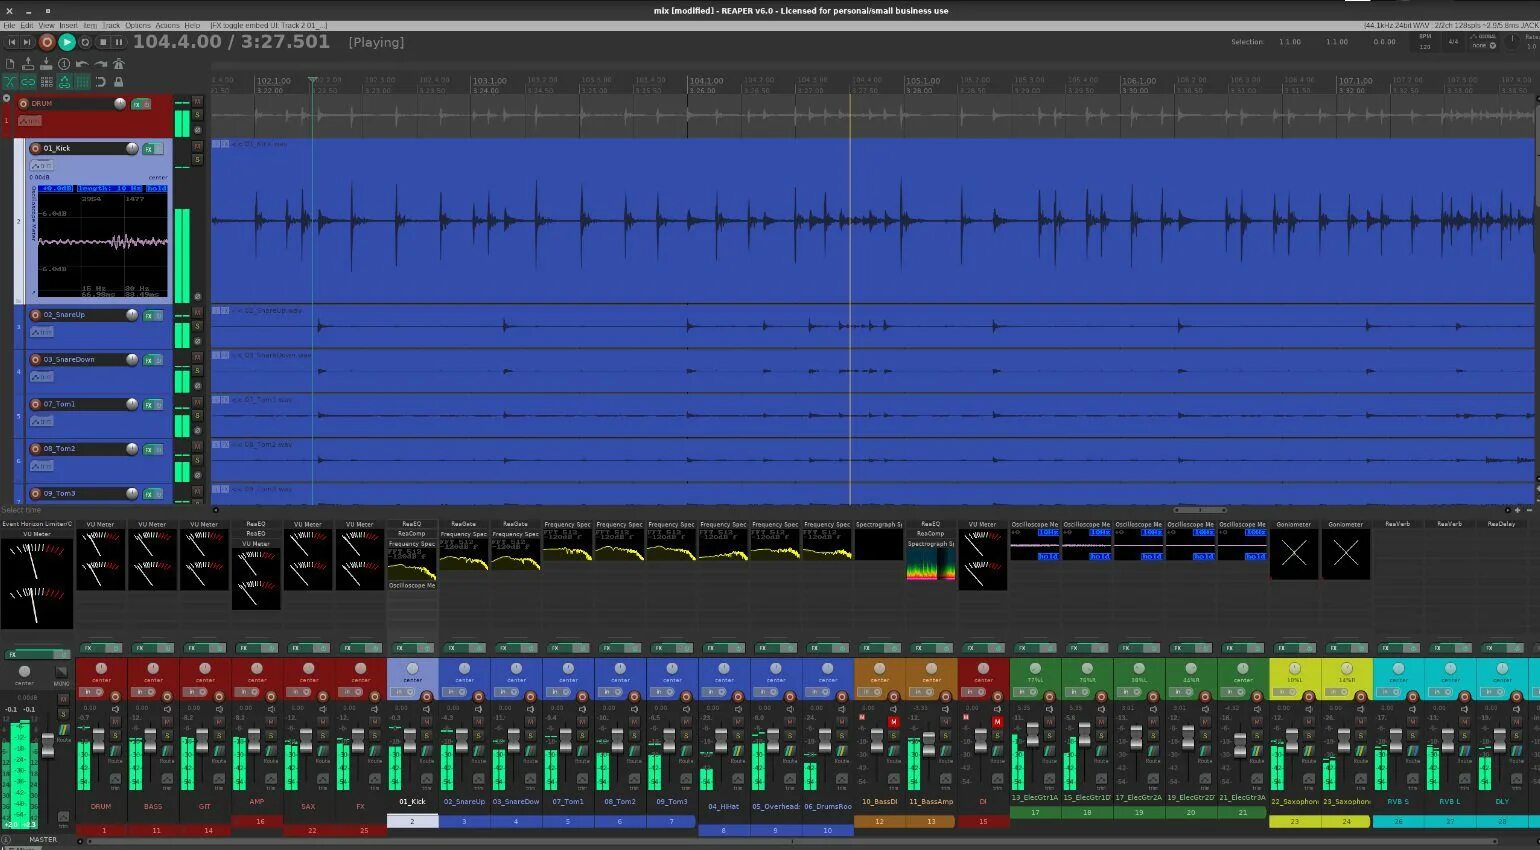Image resolution: width=1540 pixels, height=850 pixels.
Task: Open input dropdown on AMP mixer strip
Action: pos(247,692)
